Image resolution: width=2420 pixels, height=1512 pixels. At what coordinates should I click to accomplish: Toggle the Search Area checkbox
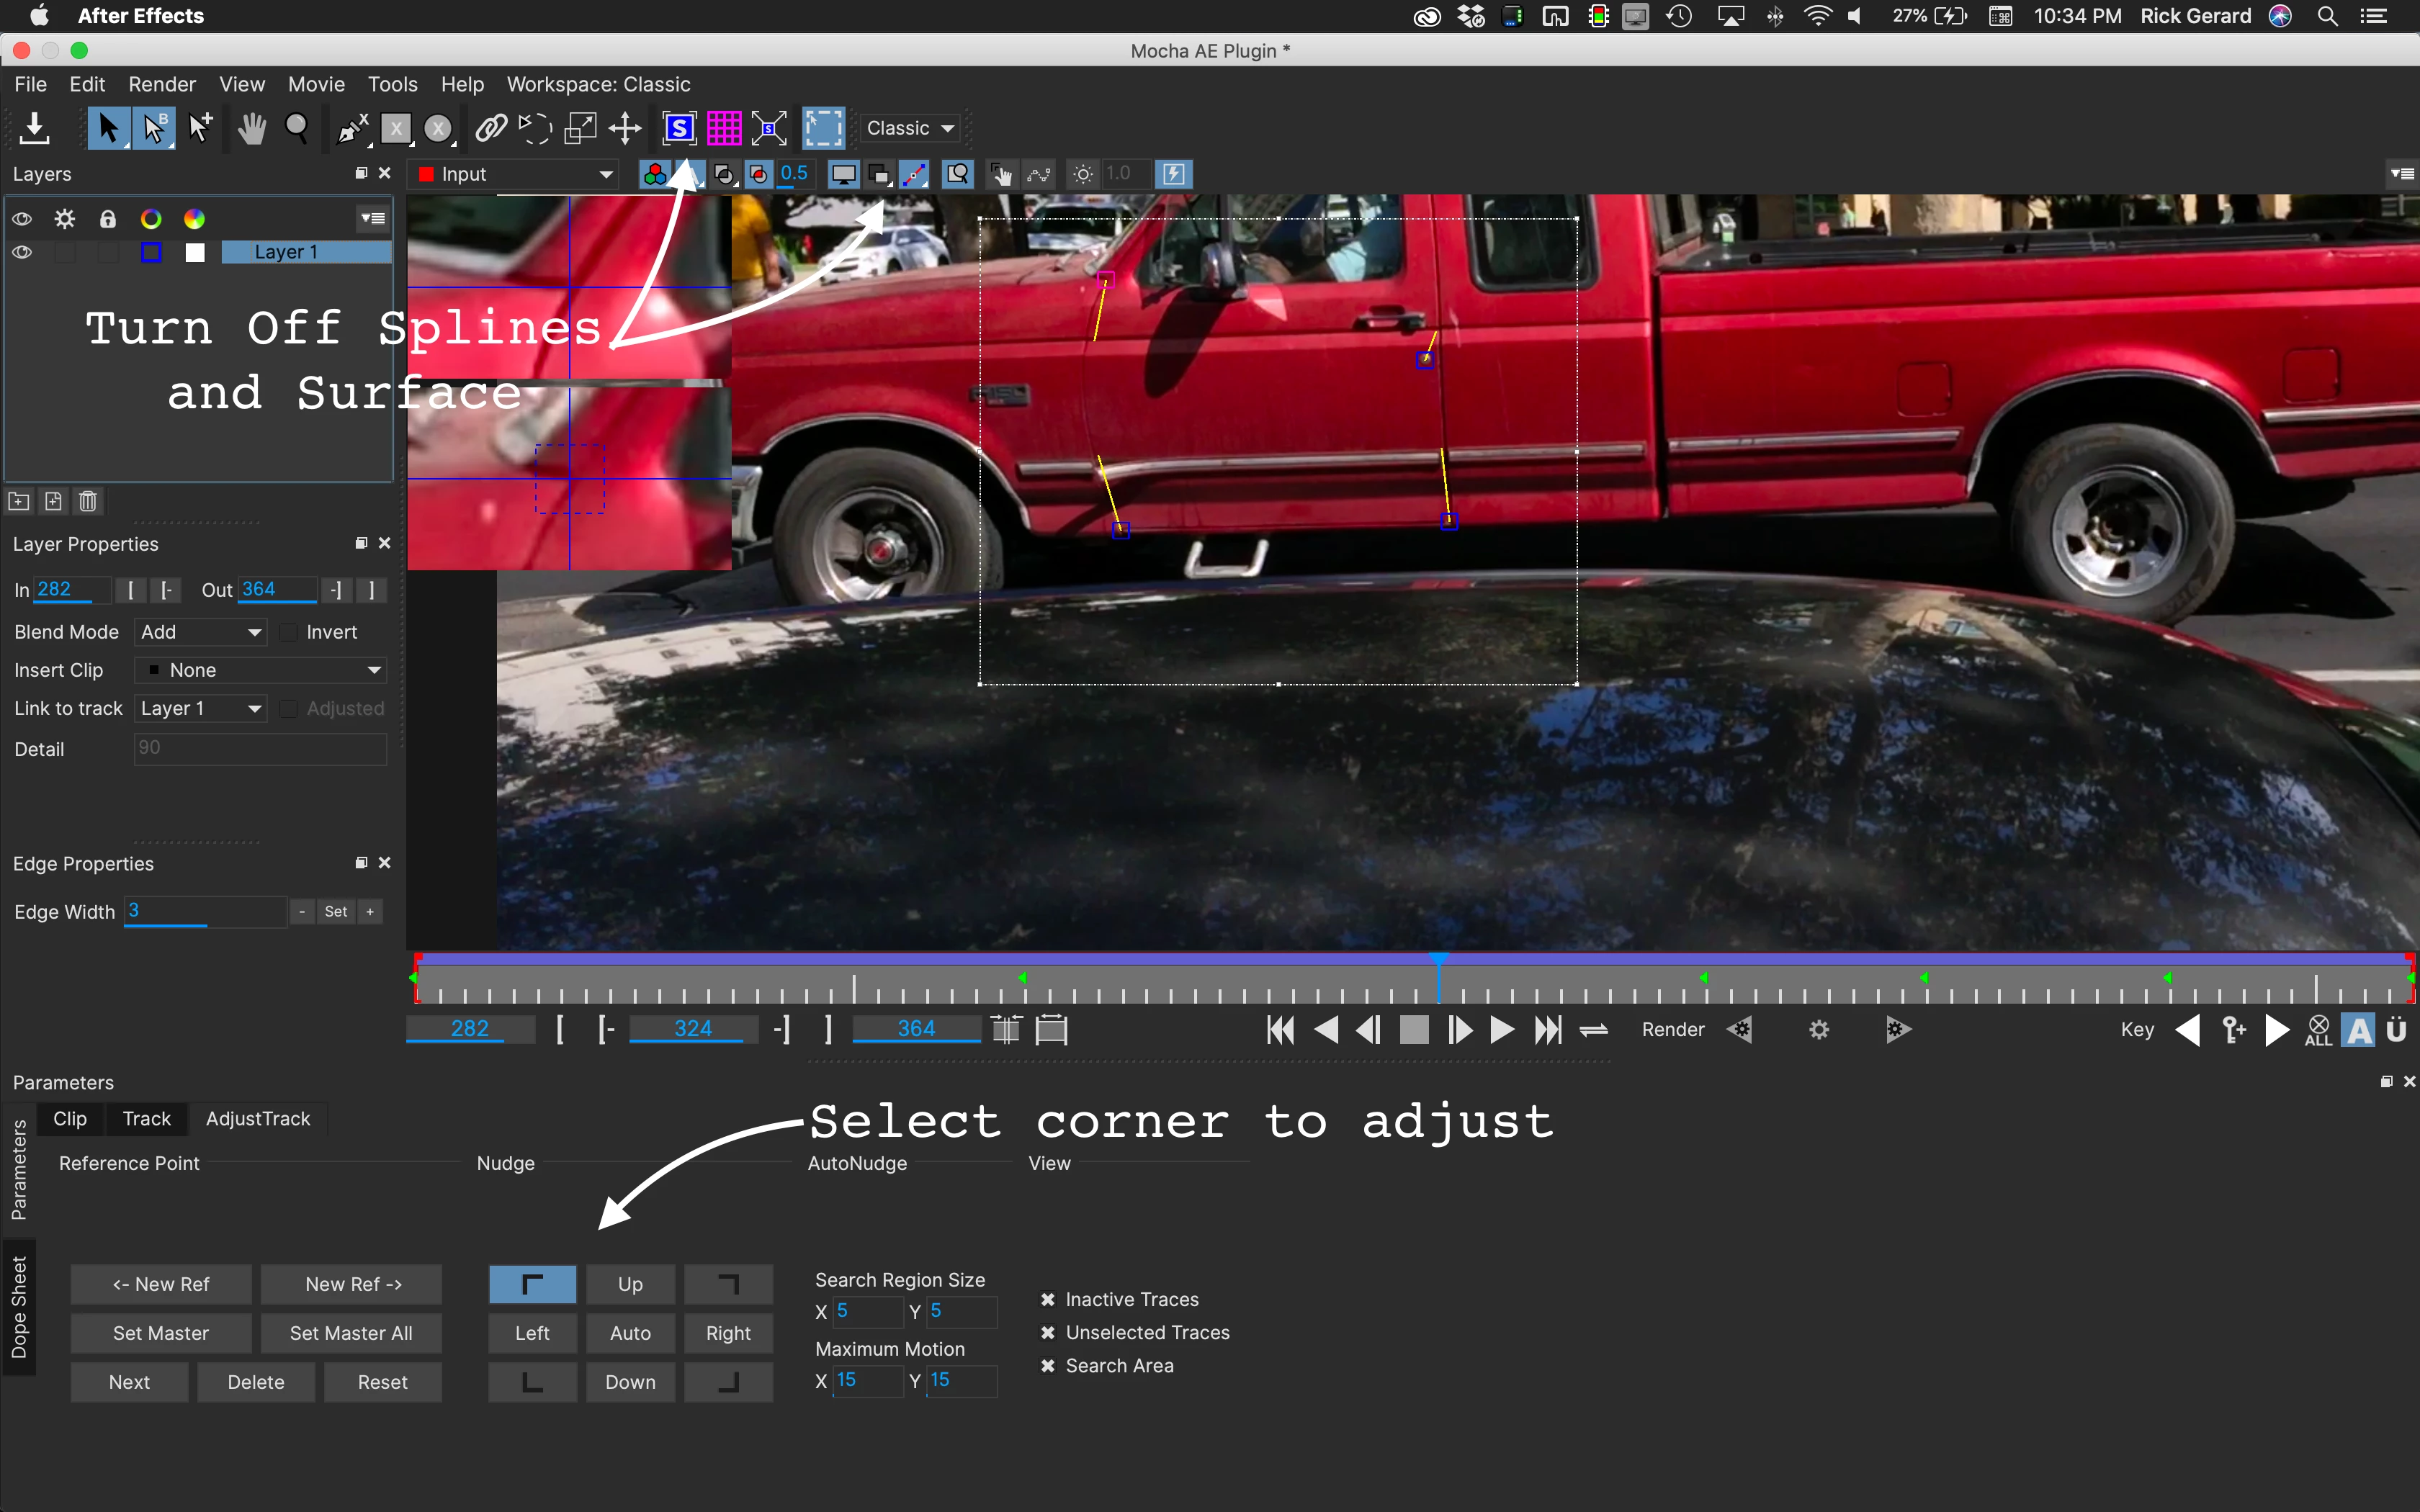pos(1047,1365)
